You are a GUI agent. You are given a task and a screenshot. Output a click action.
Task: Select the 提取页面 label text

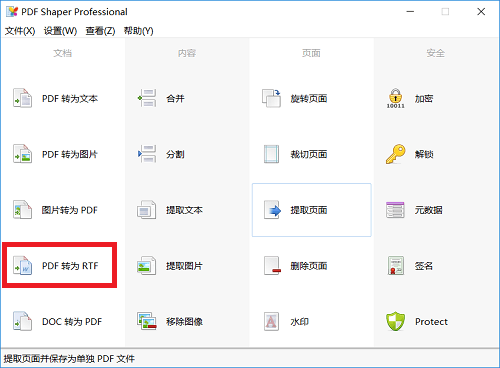click(x=309, y=210)
